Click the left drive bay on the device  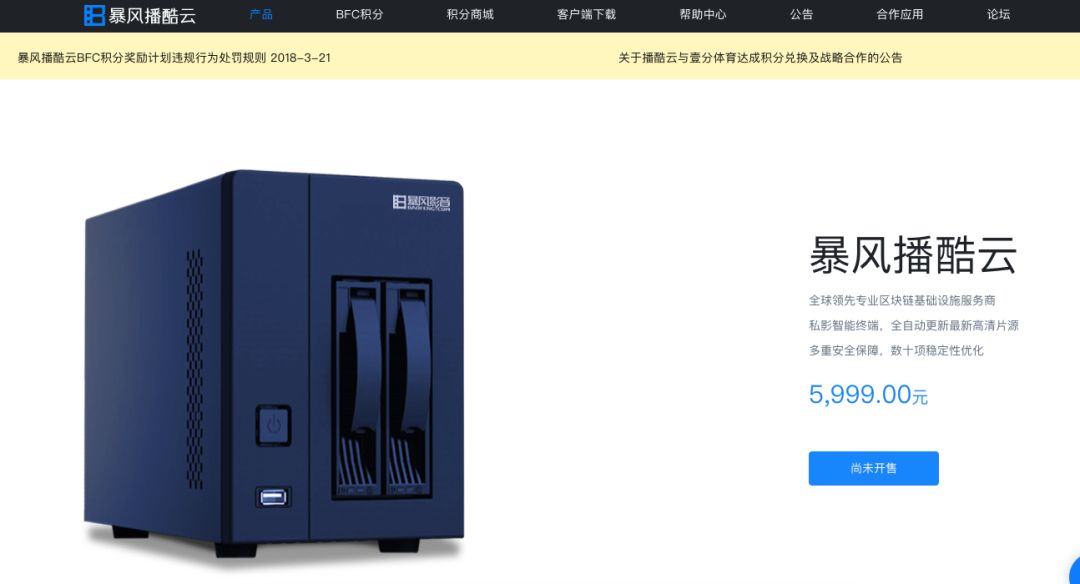358,388
